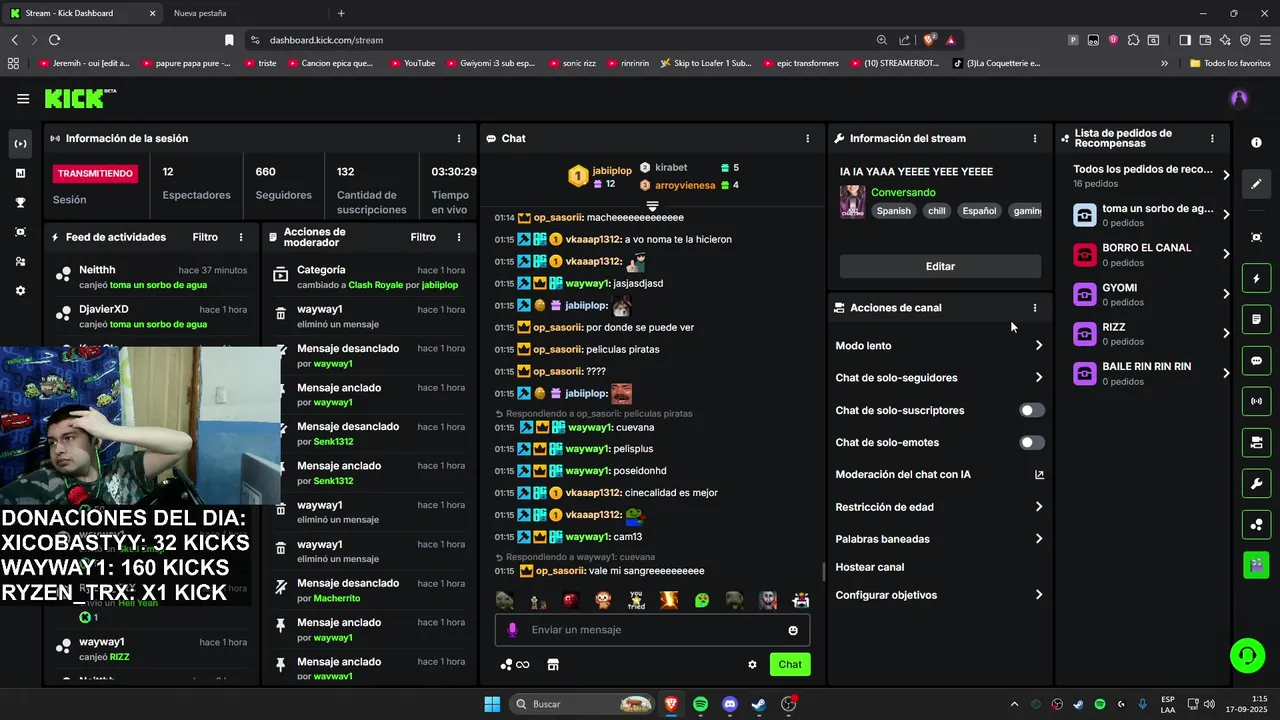Image resolution: width=1280 pixels, height=720 pixels.
Task: Switch to the Nueva pestaña browser tab
Action: click(x=200, y=13)
